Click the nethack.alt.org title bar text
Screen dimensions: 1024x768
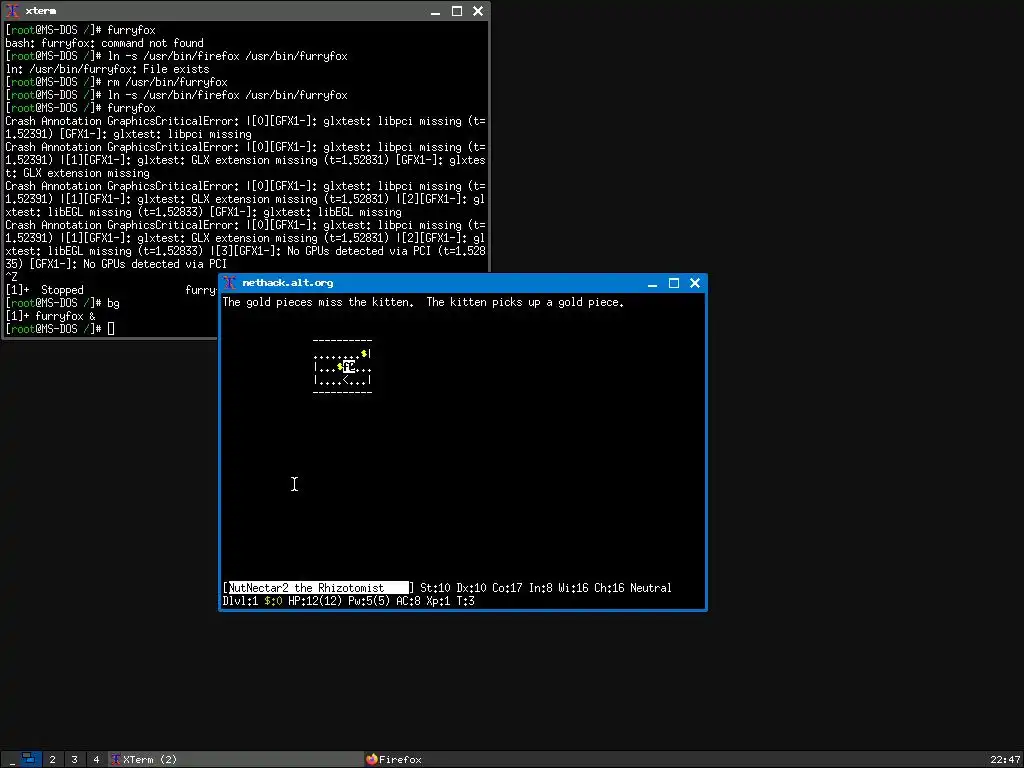[x=287, y=283]
